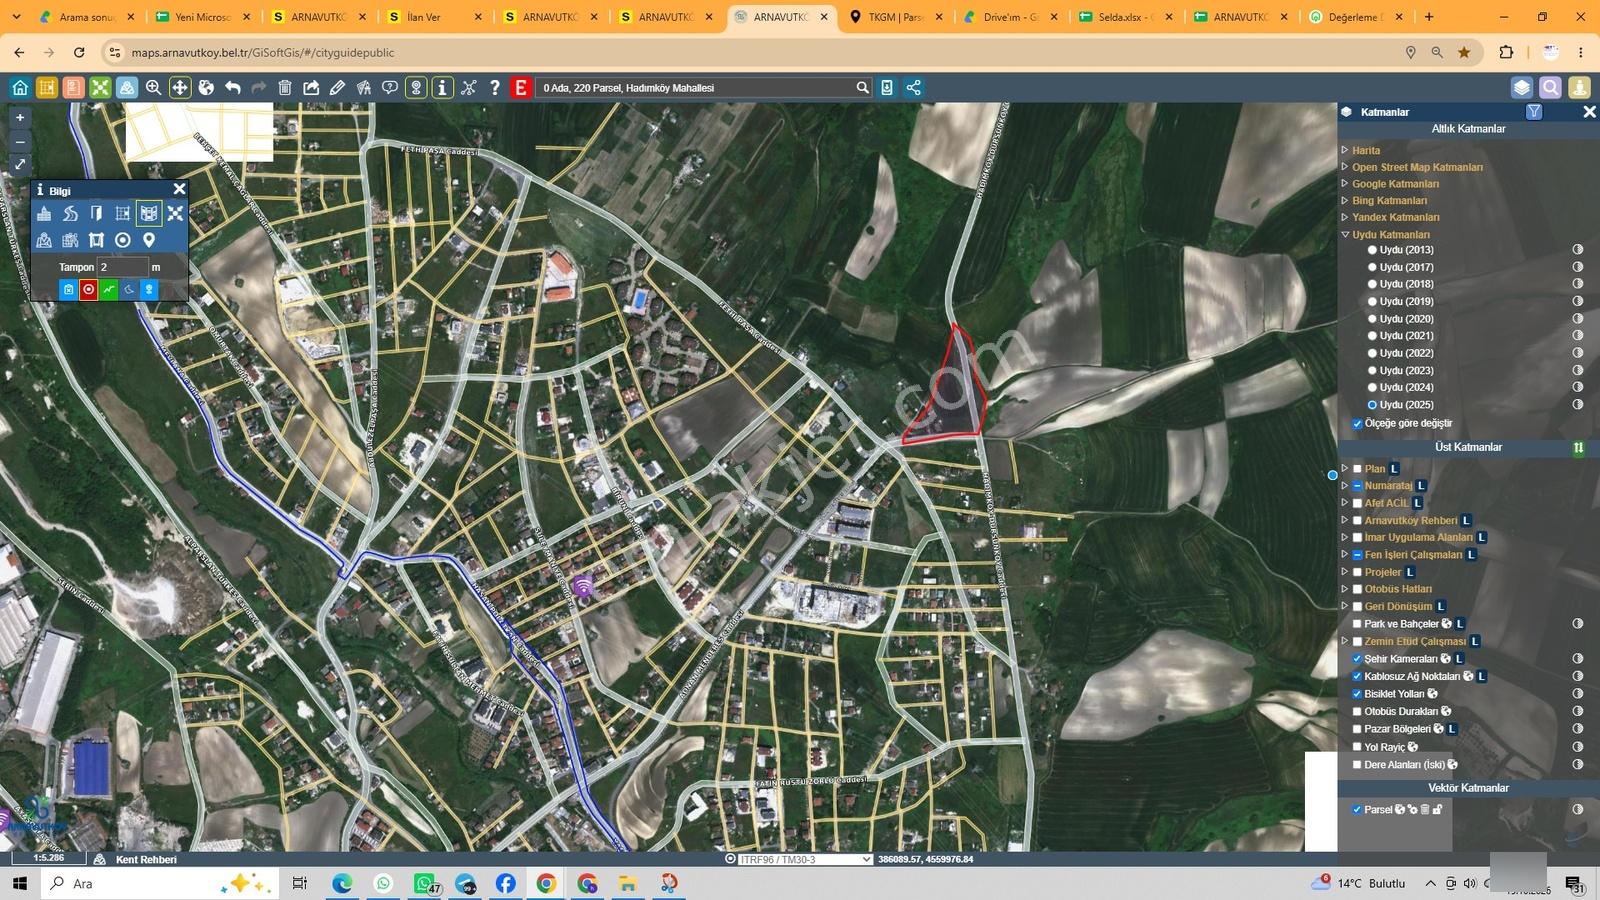This screenshot has height=900, width=1600.
Task: Select the Uydu (2020) satellite layer
Action: (x=1372, y=319)
